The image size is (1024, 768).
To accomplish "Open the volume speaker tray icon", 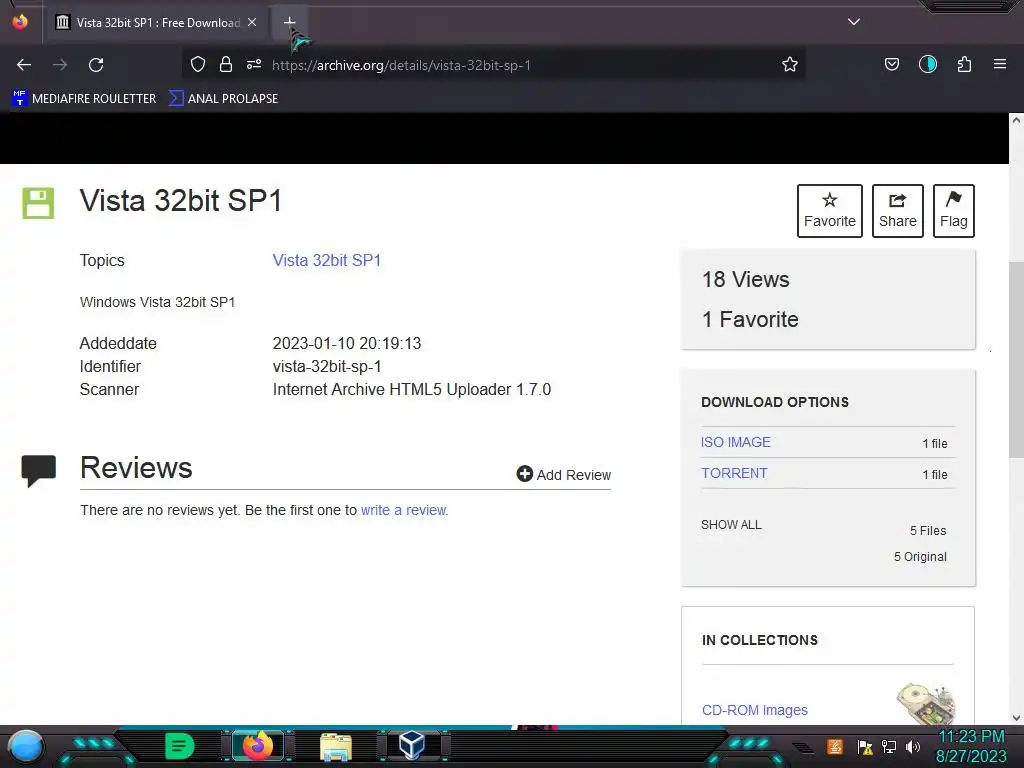I will click(913, 747).
